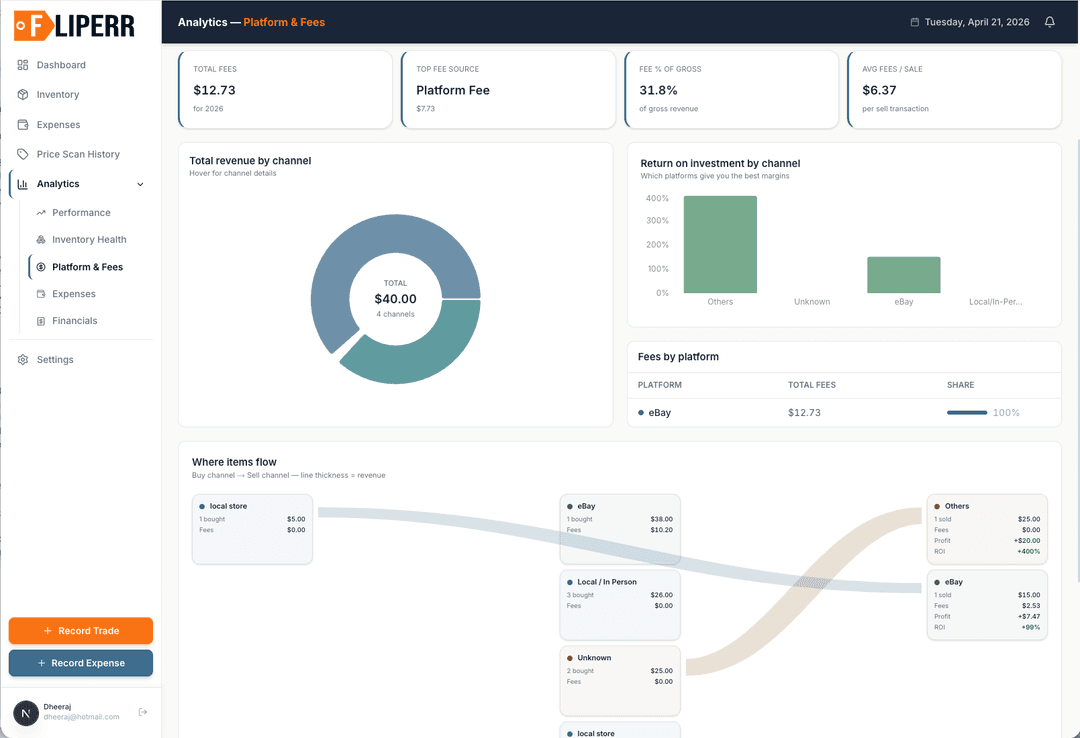Click the Expenses sub-item icon under Analytics
Viewport: 1080px width, 738px height.
pyautogui.click(x=41, y=294)
